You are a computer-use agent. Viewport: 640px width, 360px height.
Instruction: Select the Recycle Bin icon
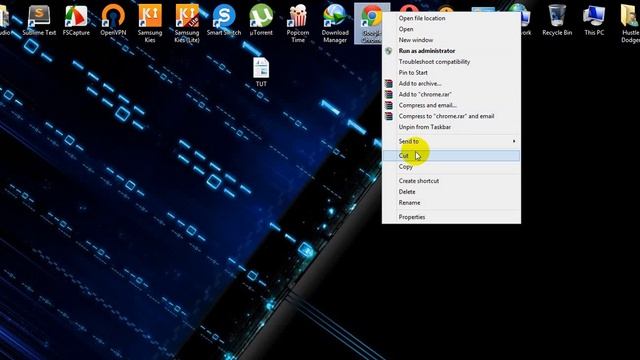tap(557, 20)
